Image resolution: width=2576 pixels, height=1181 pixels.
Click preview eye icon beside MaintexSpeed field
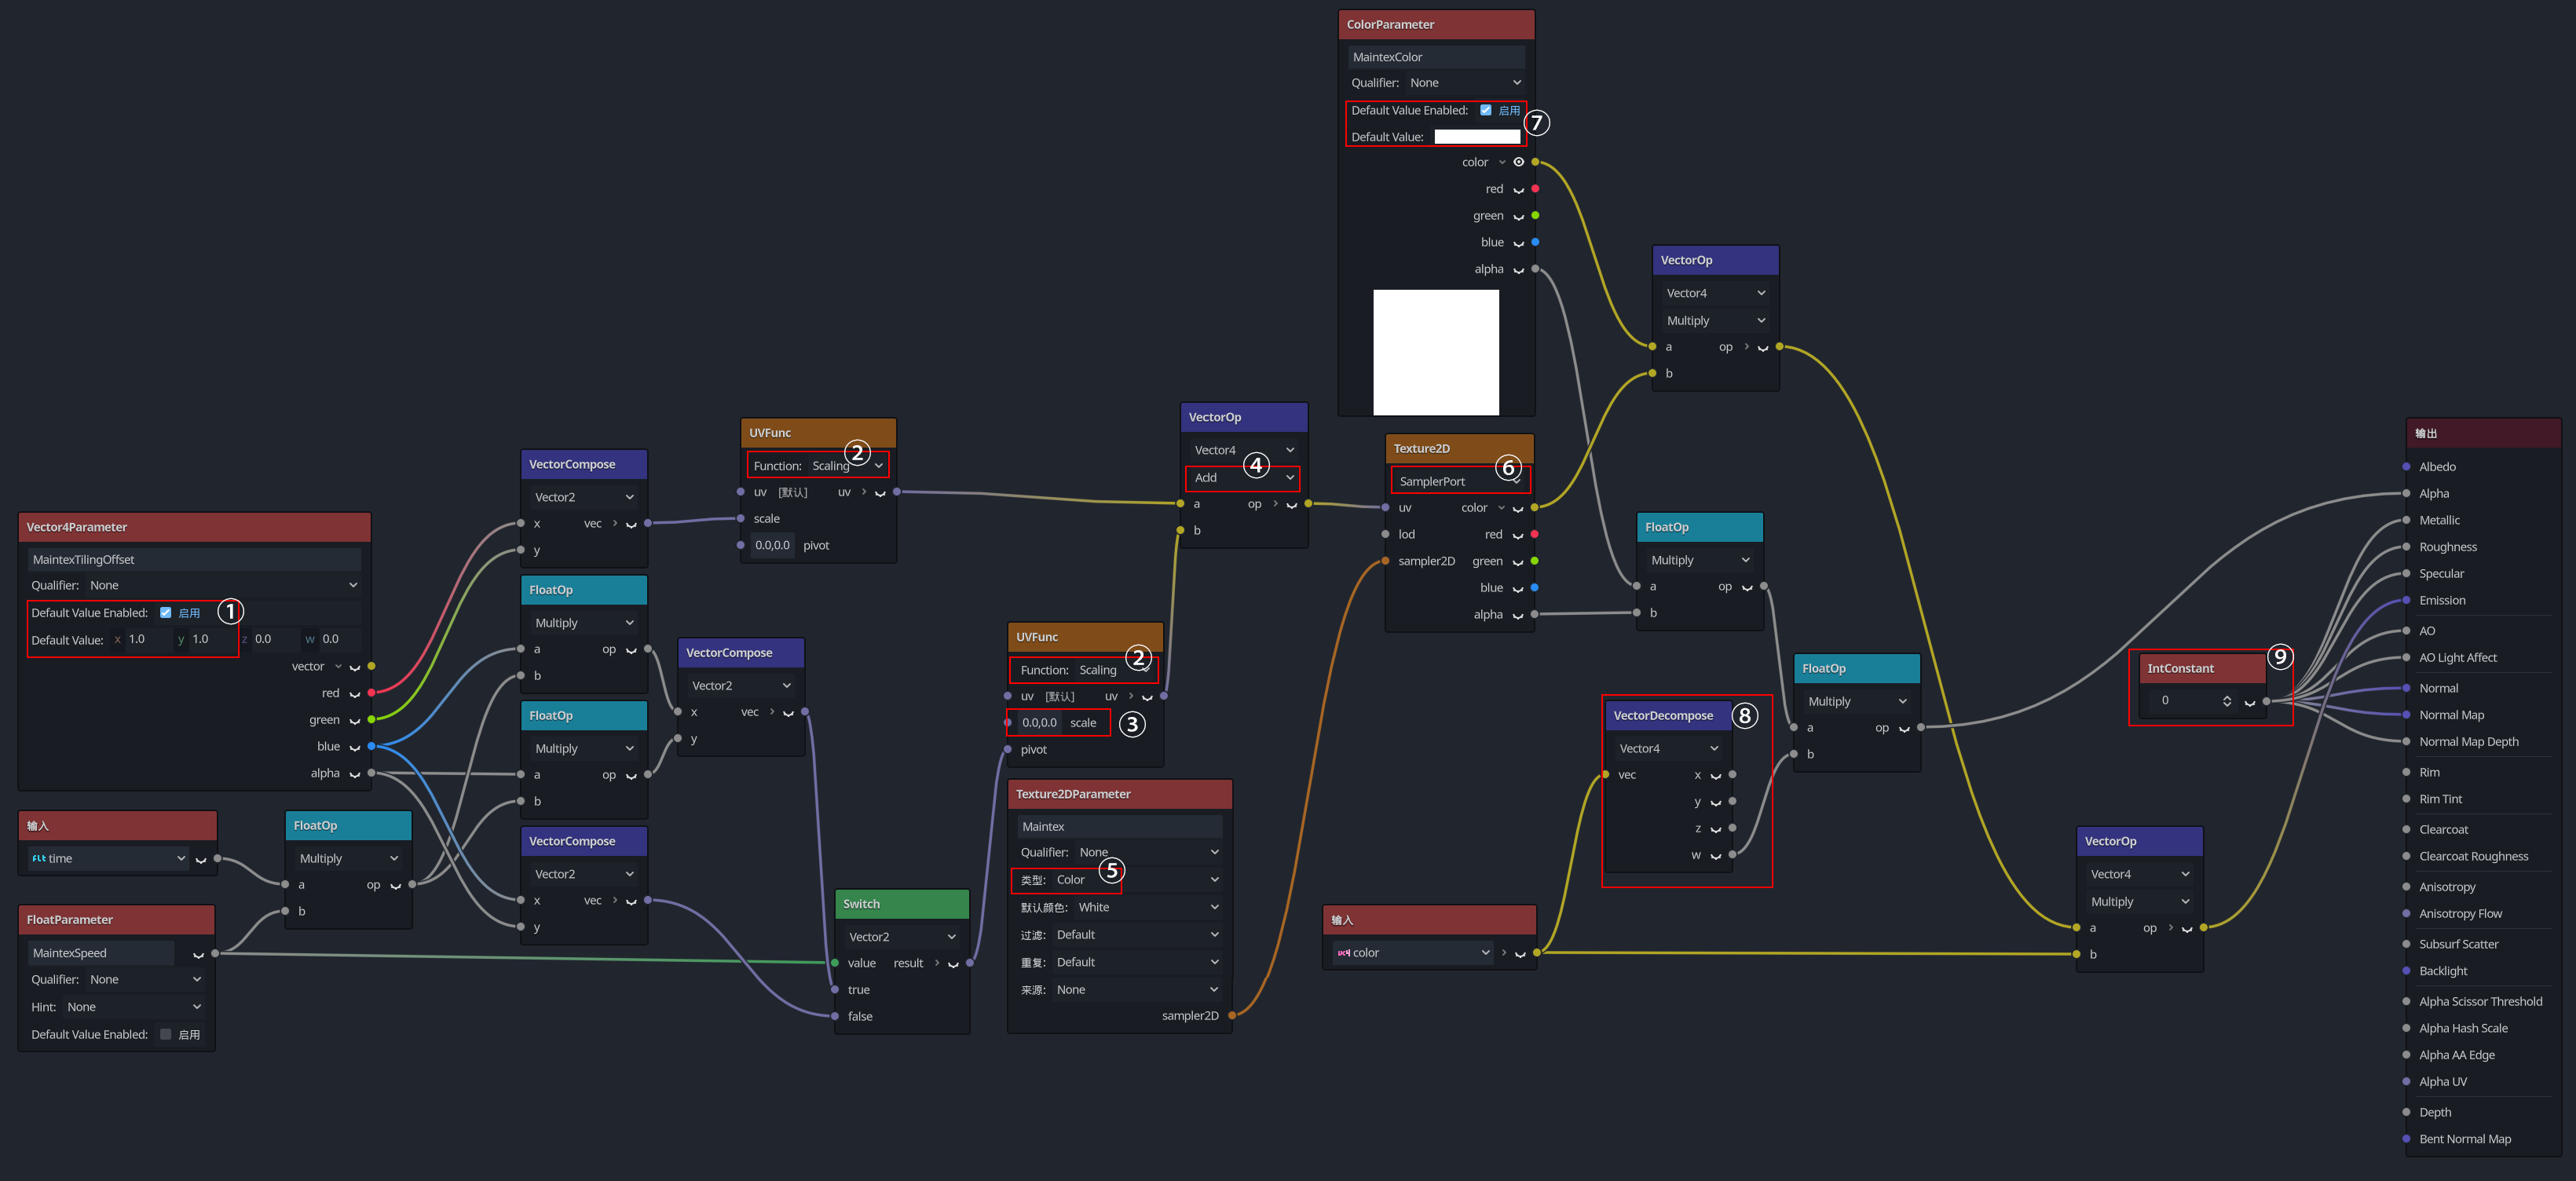click(198, 954)
